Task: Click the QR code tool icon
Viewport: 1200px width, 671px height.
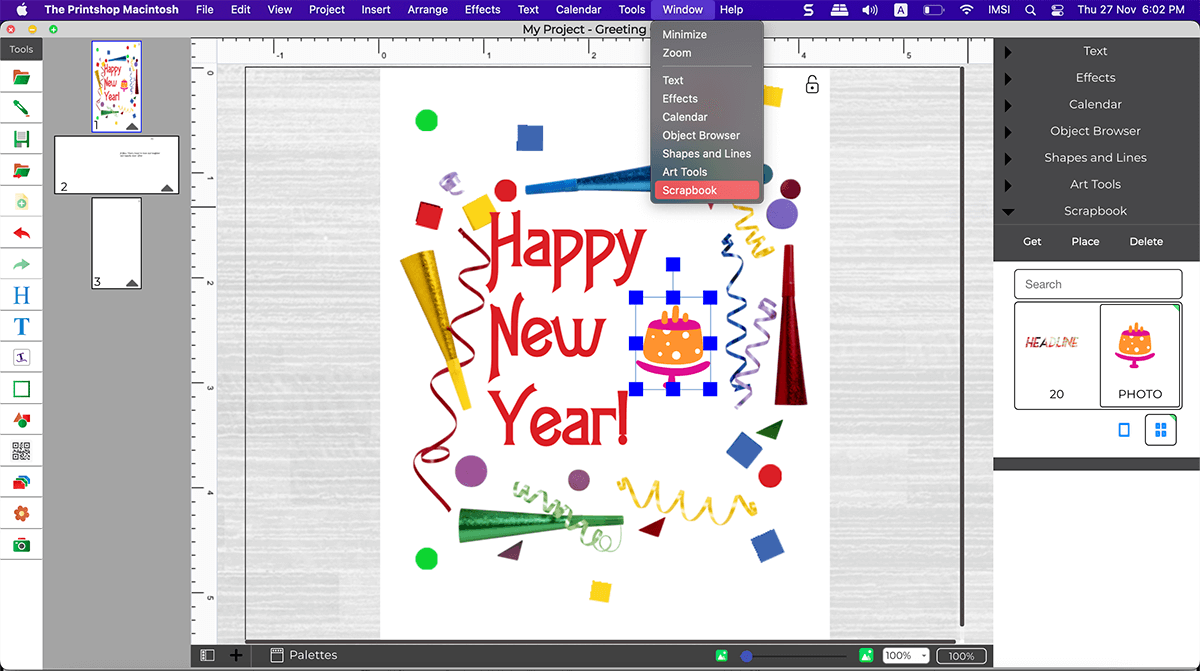Action: 21,451
